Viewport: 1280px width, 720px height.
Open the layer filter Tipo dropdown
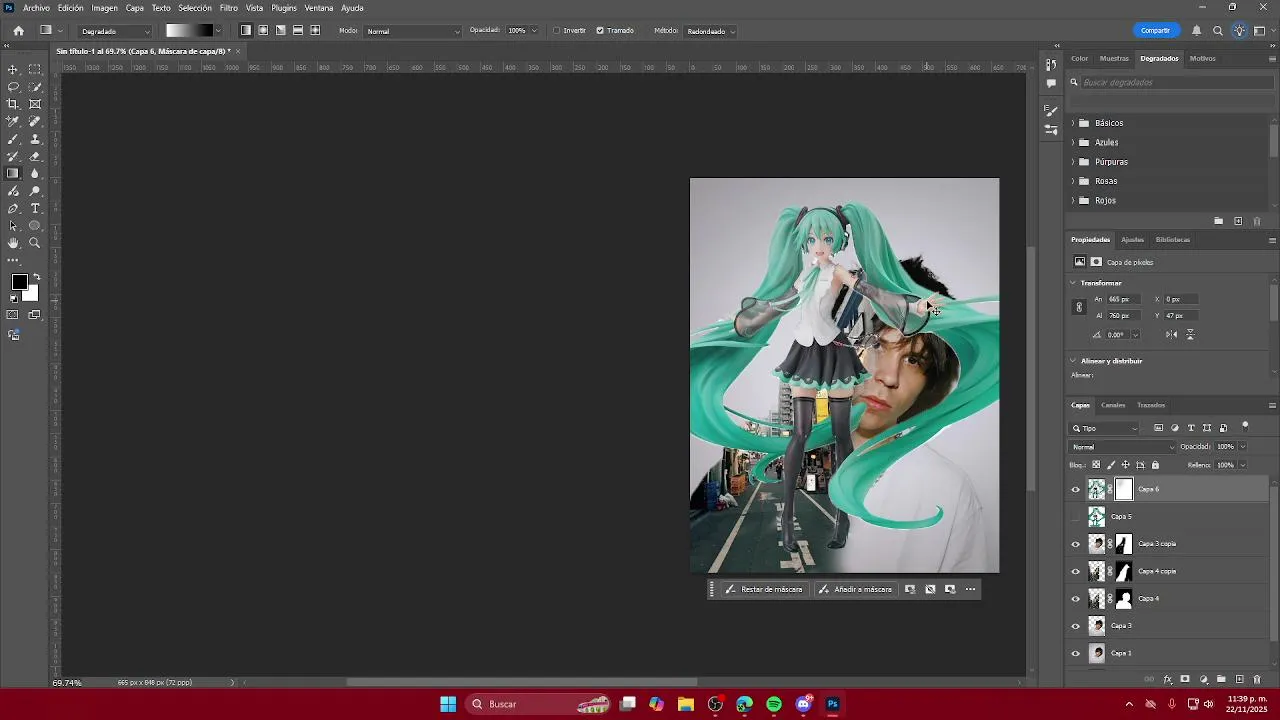(x=1105, y=428)
